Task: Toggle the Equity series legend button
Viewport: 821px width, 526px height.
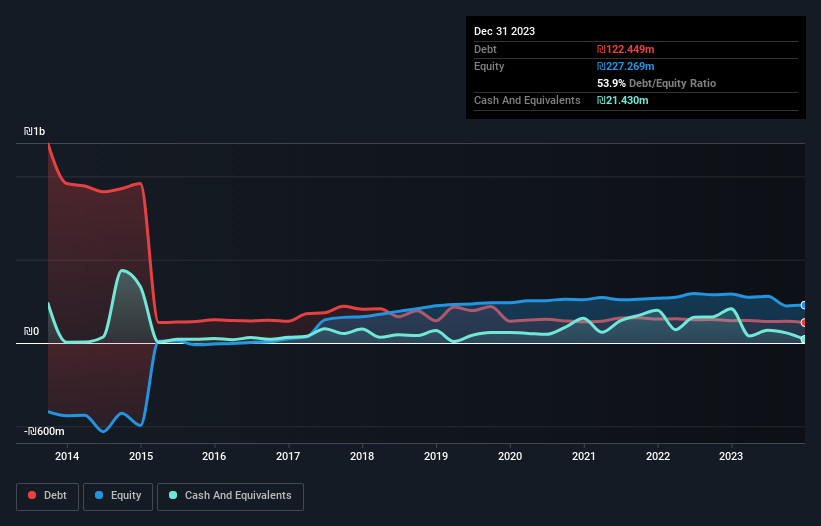Action: pos(118,496)
